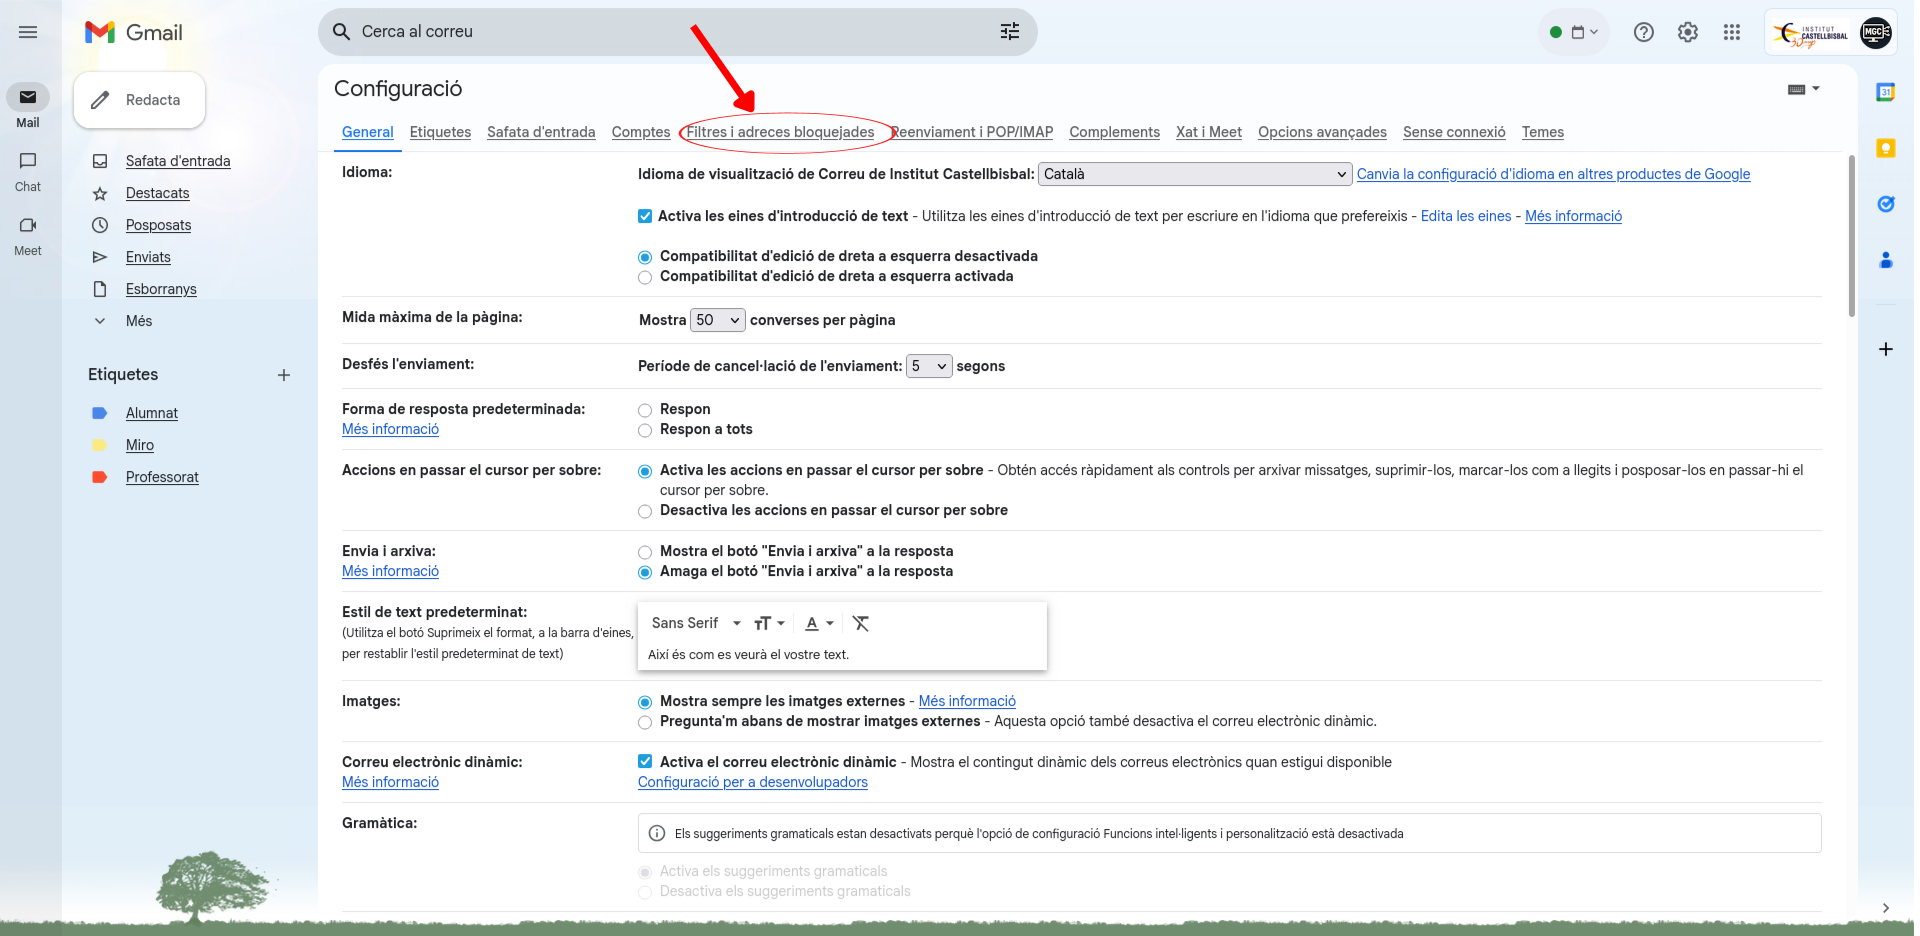
Task: Change conversations per page dropdown
Action: pos(717,320)
